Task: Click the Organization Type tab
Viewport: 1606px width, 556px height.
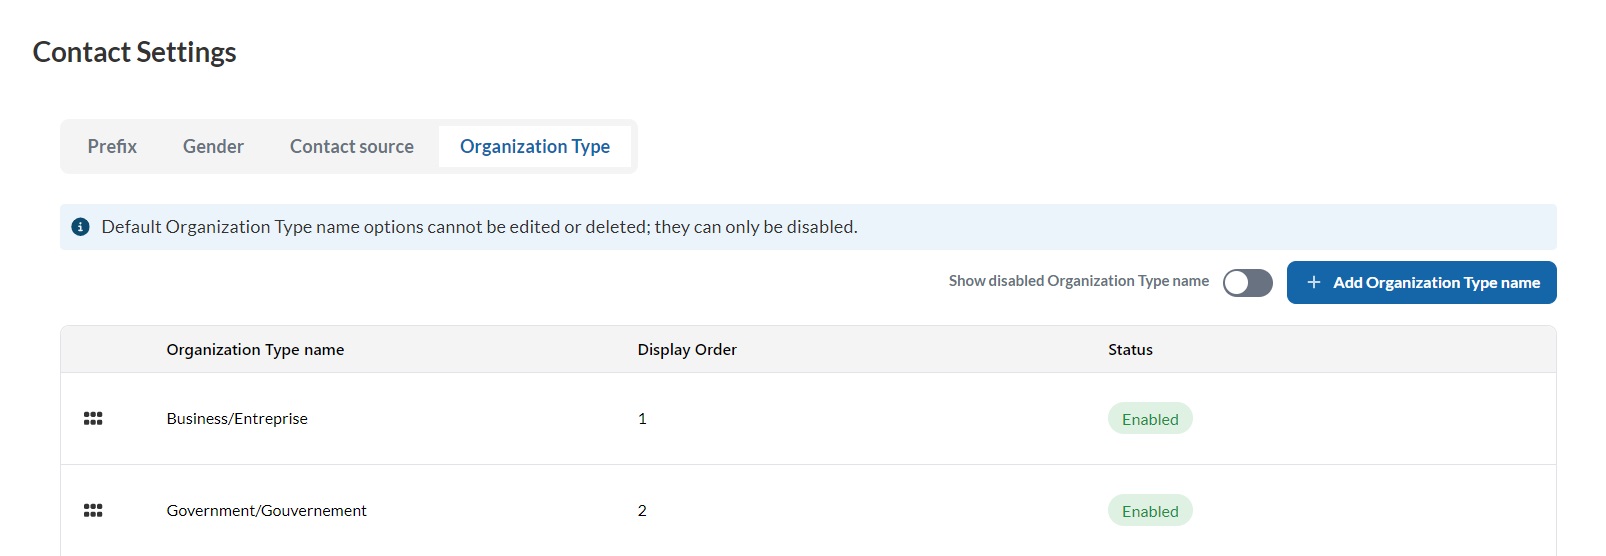Action: tap(534, 147)
